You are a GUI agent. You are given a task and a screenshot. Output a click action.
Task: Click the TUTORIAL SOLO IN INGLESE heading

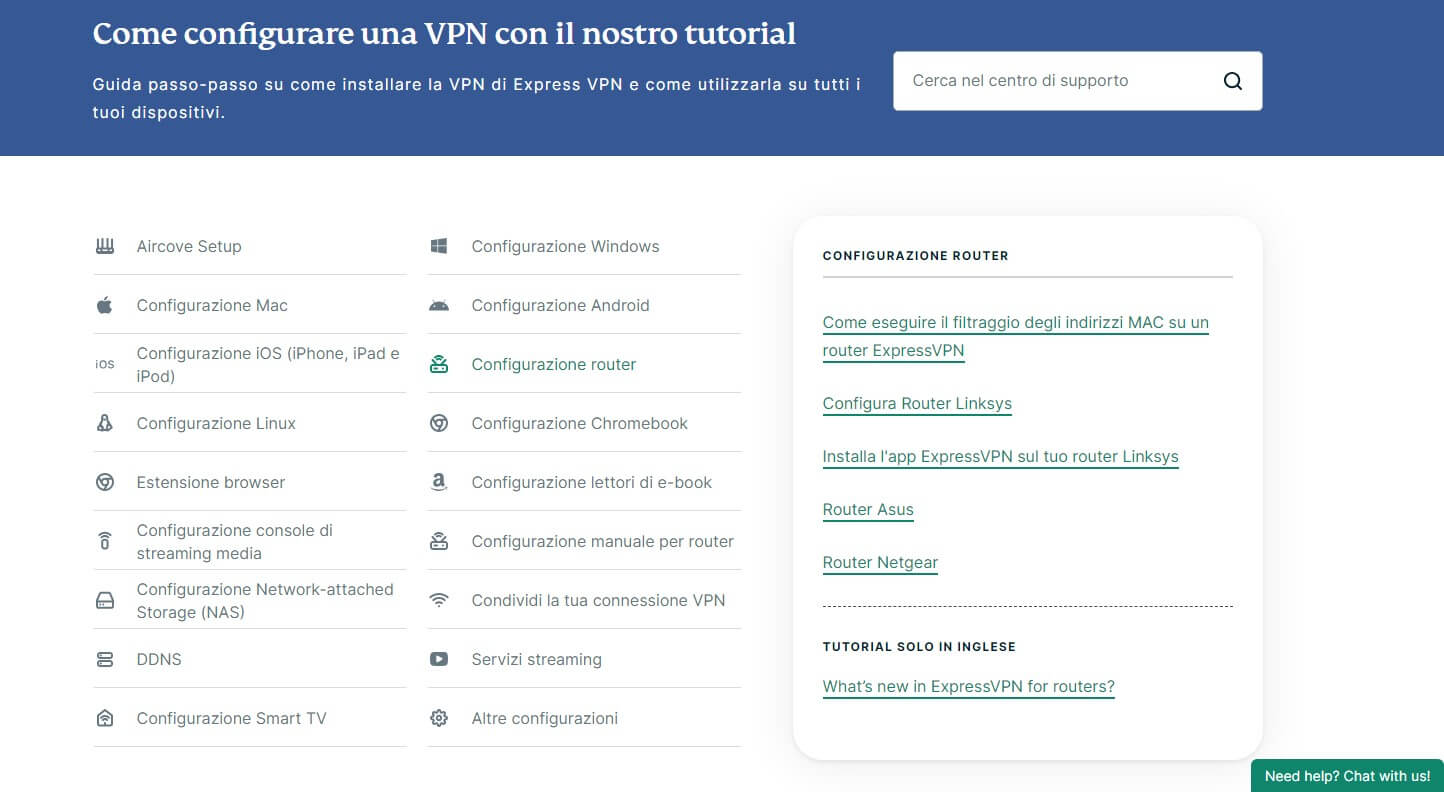click(919, 647)
